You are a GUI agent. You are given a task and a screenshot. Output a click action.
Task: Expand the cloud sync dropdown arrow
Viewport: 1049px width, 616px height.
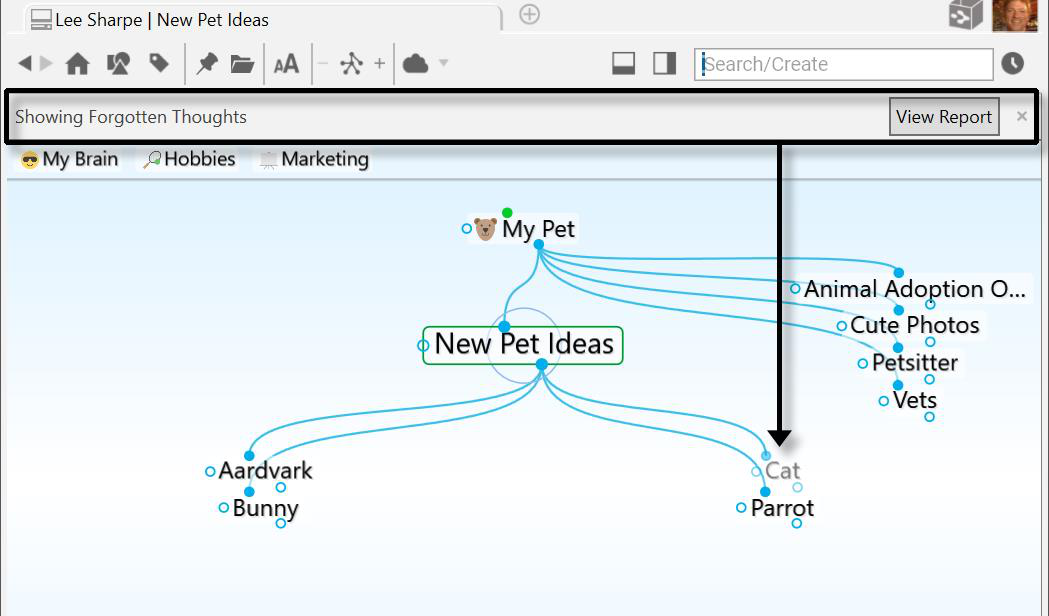click(443, 63)
